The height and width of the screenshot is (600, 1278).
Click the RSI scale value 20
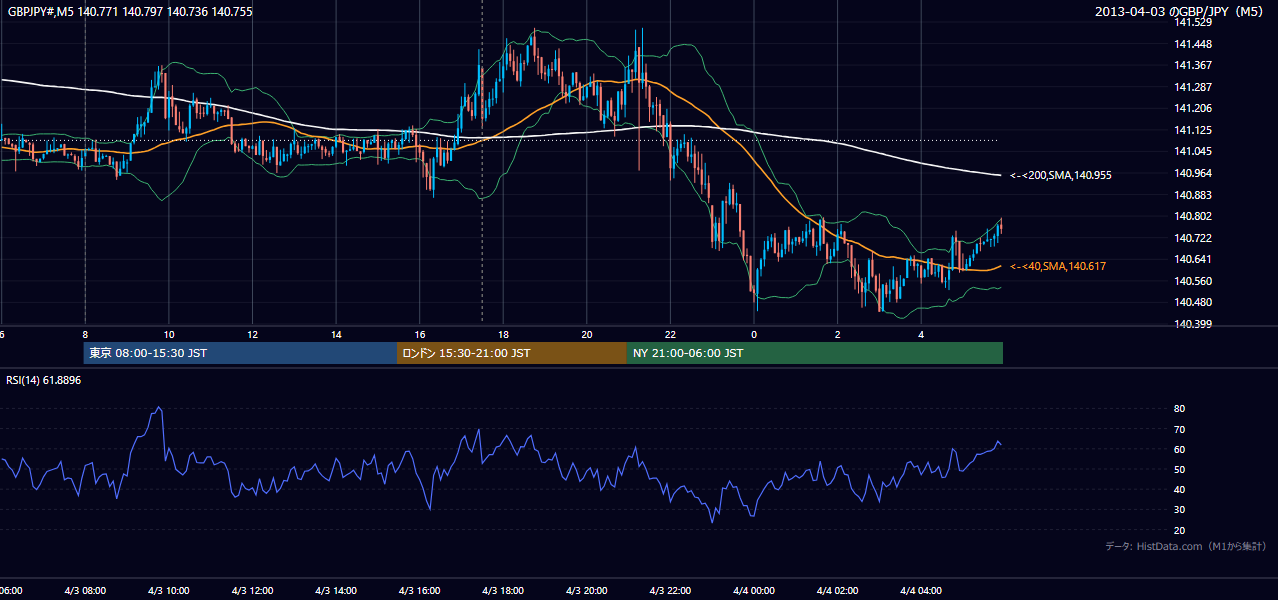coord(1179,530)
